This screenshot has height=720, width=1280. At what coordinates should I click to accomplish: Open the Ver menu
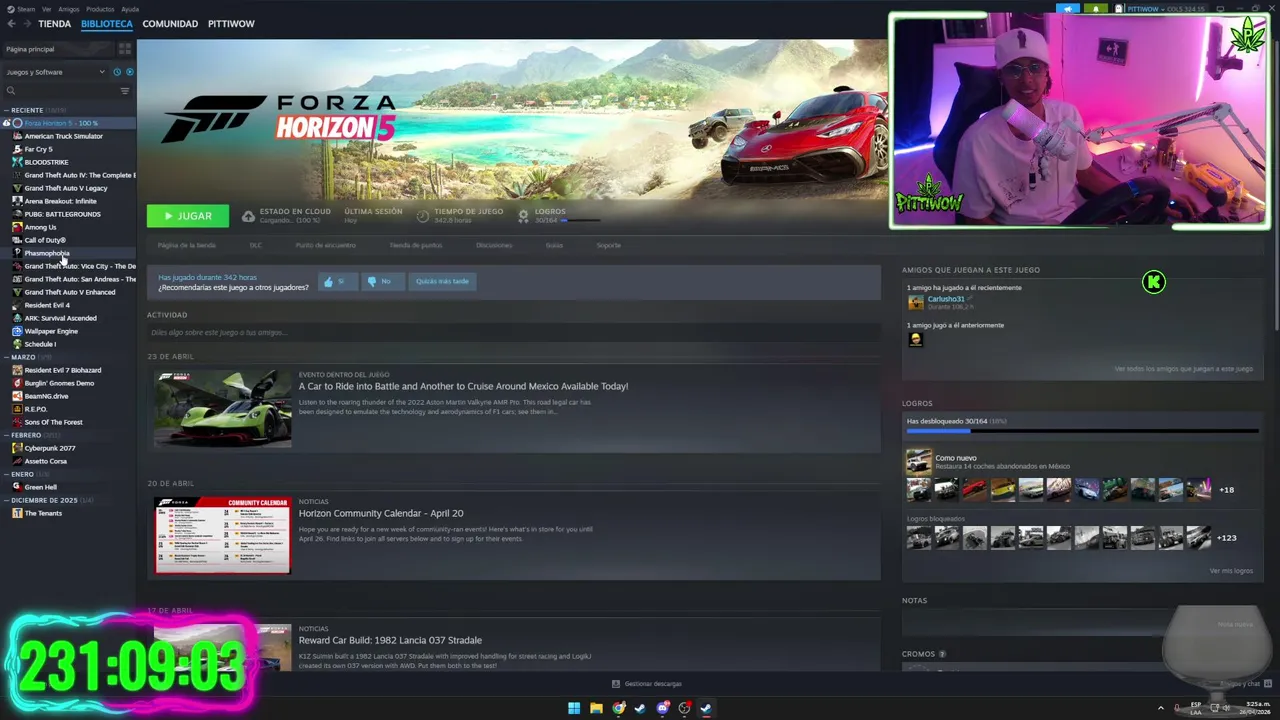click(47, 9)
